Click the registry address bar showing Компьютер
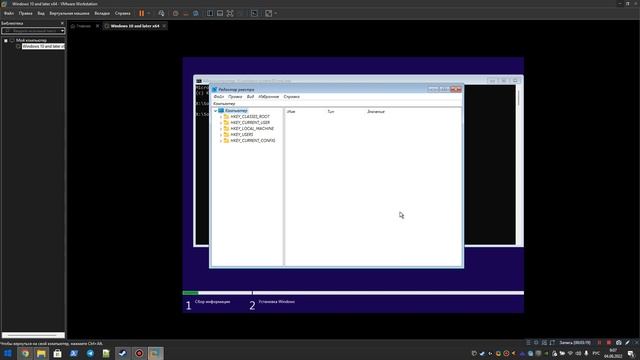 pyautogui.click(x=337, y=104)
